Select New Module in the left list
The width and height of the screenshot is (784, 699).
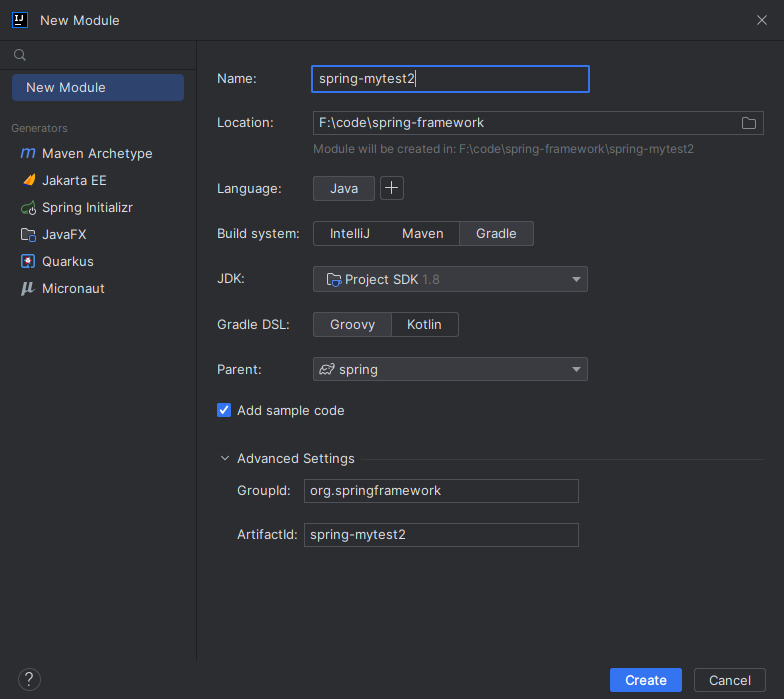click(x=98, y=88)
